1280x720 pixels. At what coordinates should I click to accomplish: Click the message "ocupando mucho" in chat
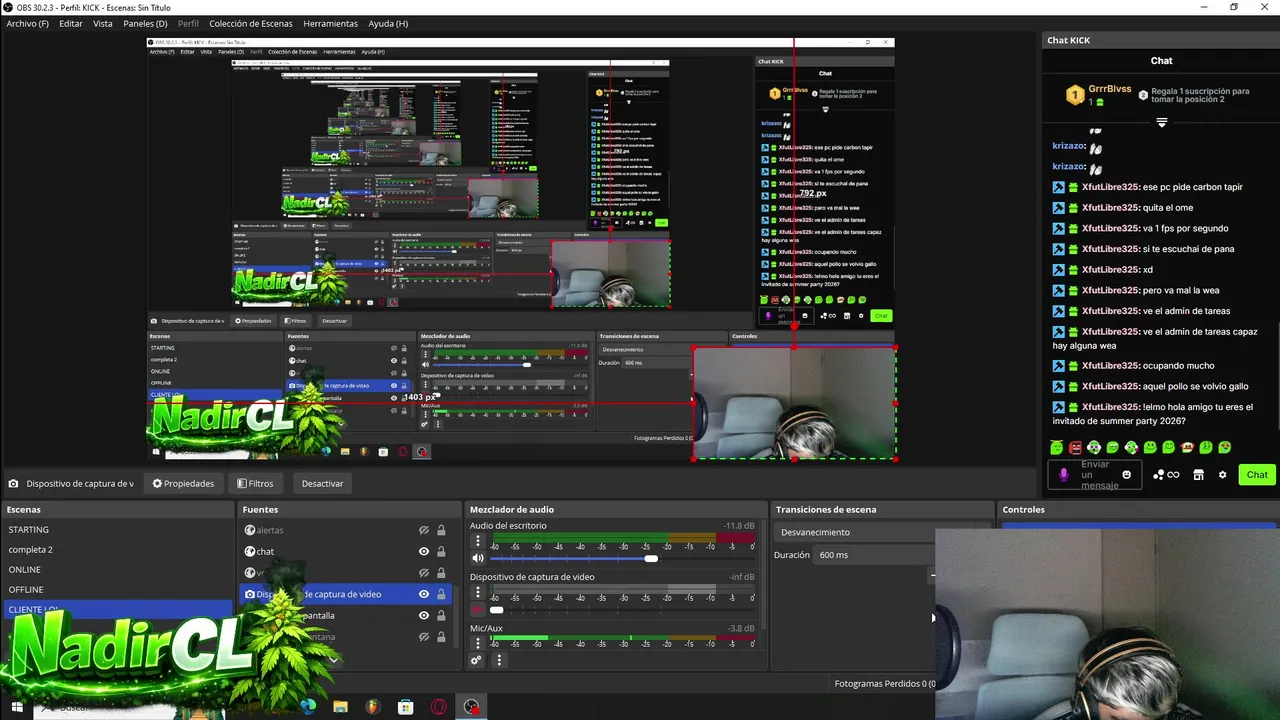point(1179,366)
